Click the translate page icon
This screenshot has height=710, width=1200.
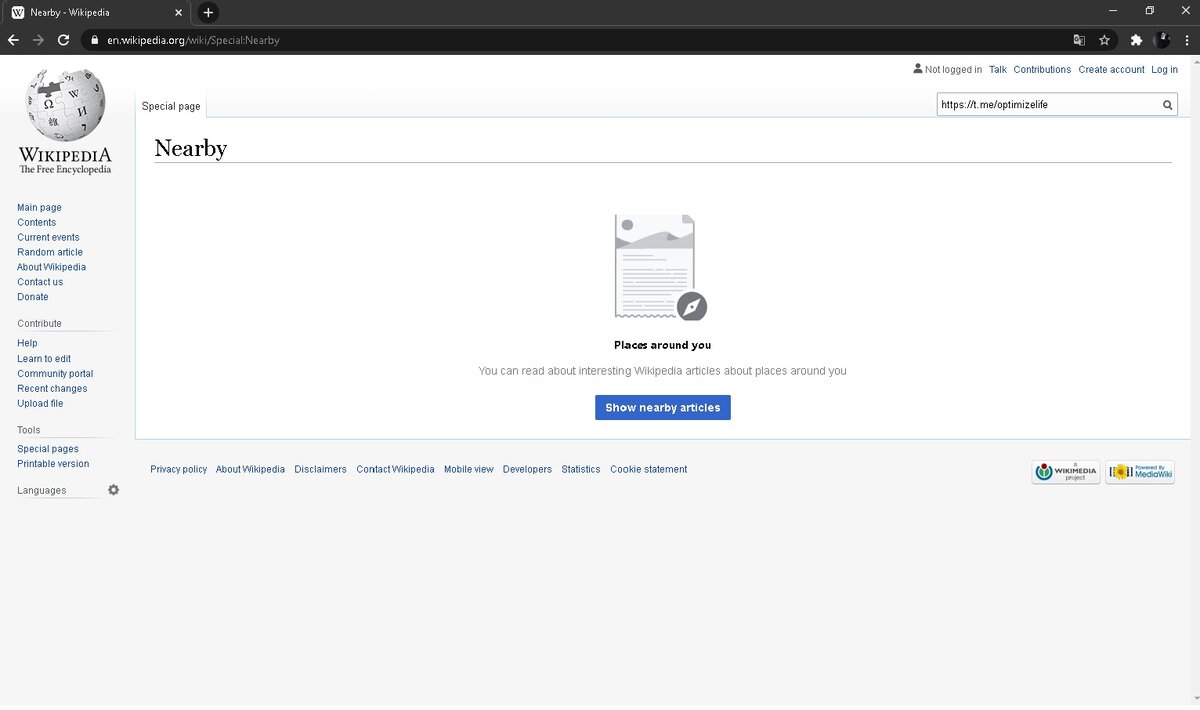(1079, 40)
